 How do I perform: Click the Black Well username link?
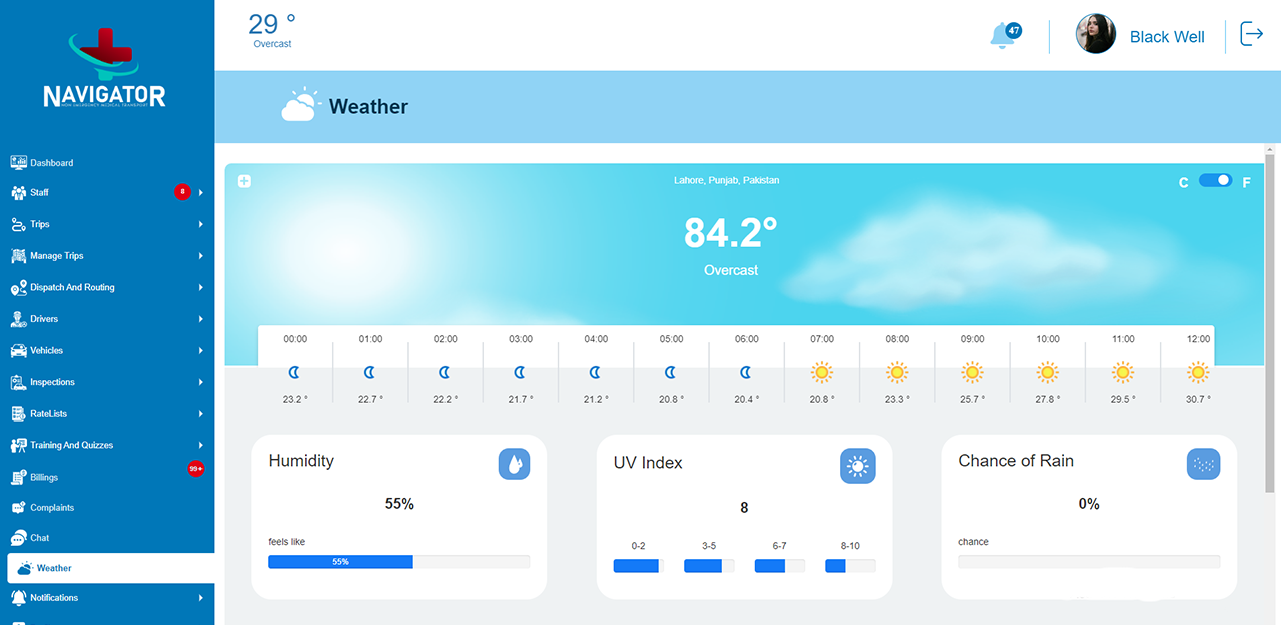1166,37
